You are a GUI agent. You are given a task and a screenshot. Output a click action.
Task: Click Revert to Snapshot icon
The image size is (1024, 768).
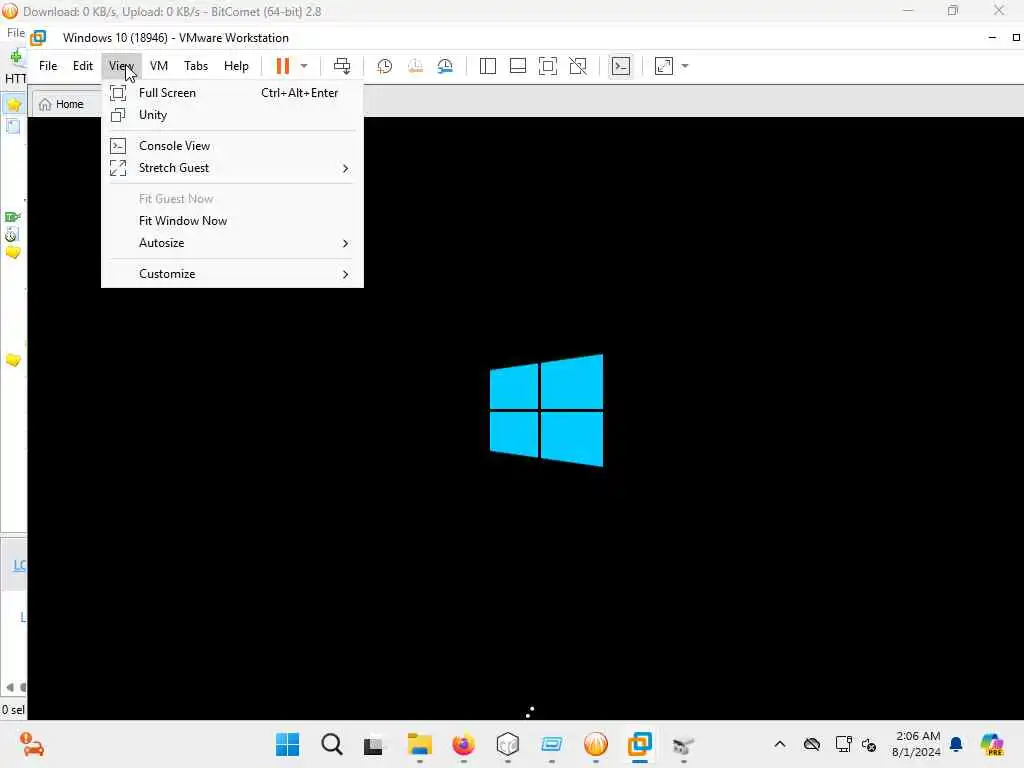pos(415,66)
